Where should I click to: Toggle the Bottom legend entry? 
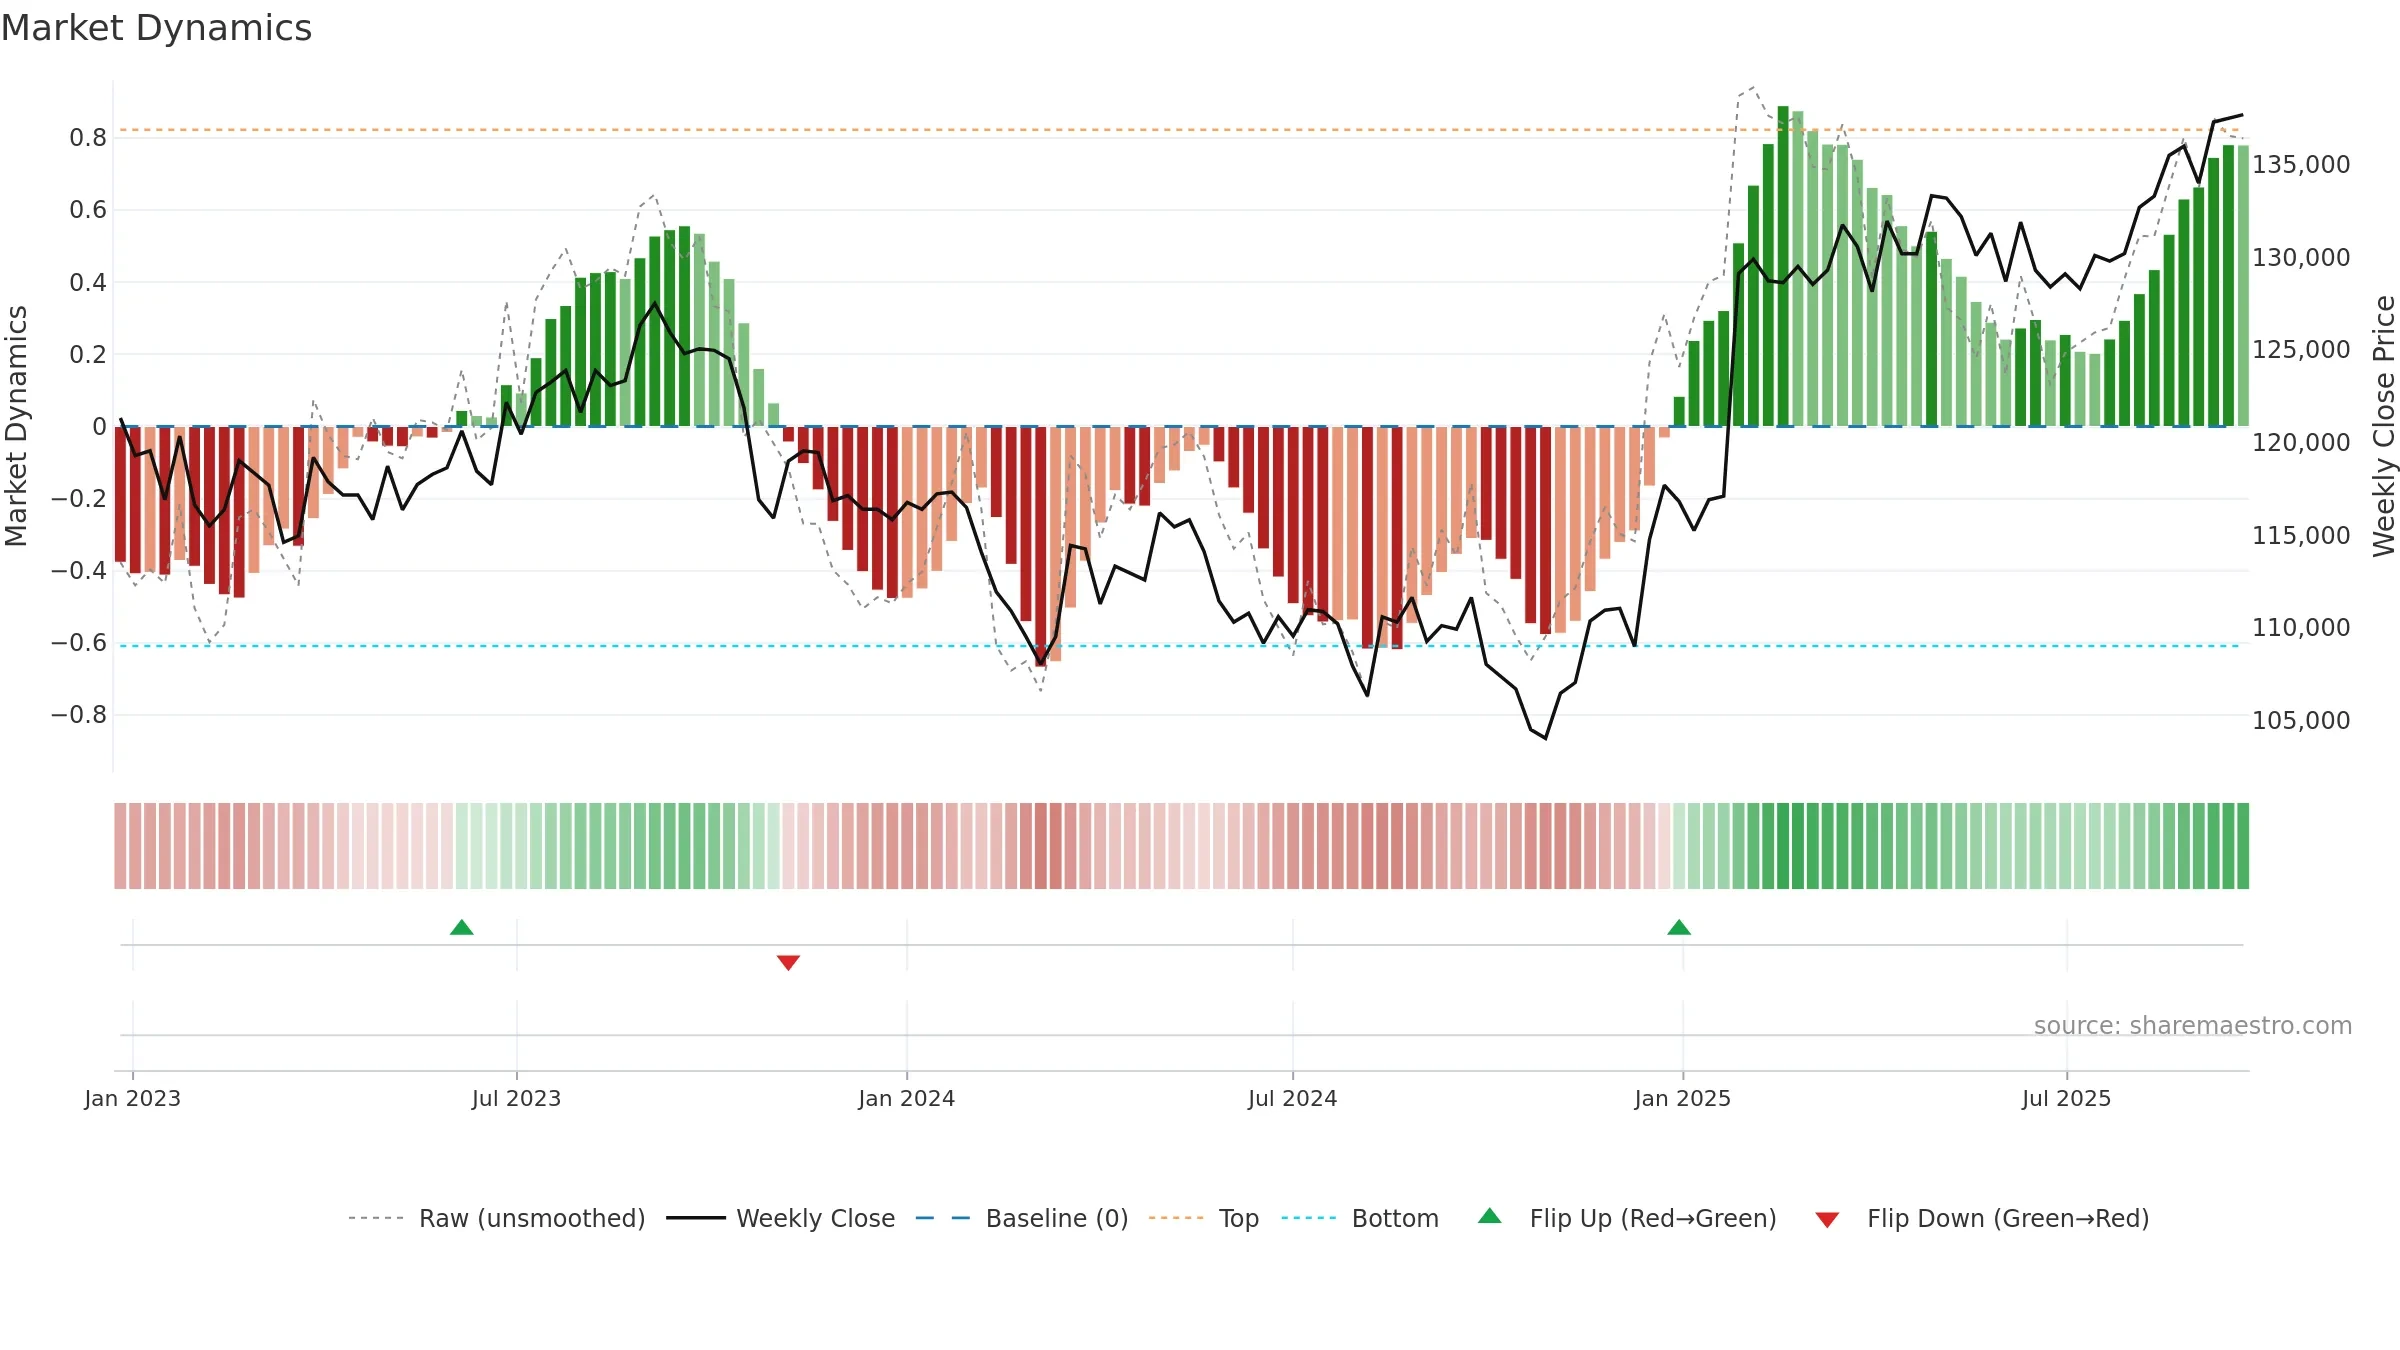click(x=1360, y=1218)
